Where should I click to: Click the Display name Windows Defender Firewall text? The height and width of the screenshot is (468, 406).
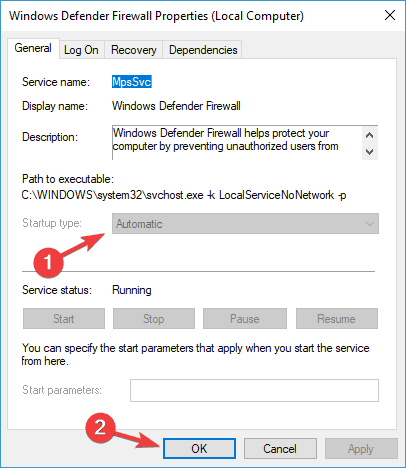(176, 106)
